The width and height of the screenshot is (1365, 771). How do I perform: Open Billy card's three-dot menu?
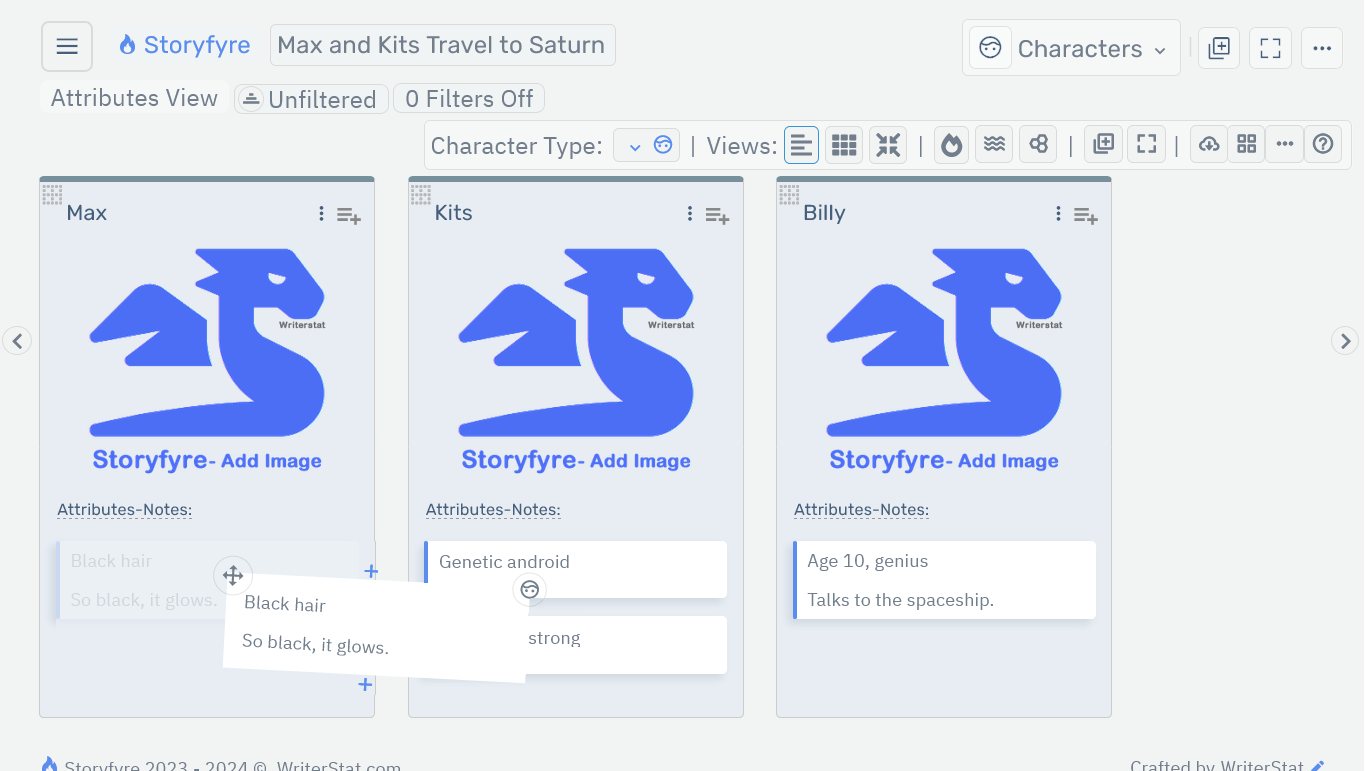(x=1057, y=213)
